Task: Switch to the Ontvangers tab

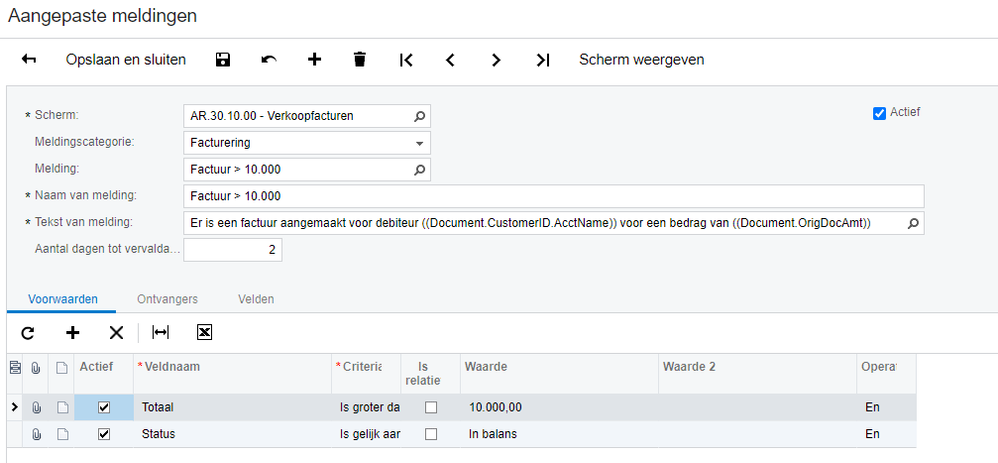Action: click(167, 299)
